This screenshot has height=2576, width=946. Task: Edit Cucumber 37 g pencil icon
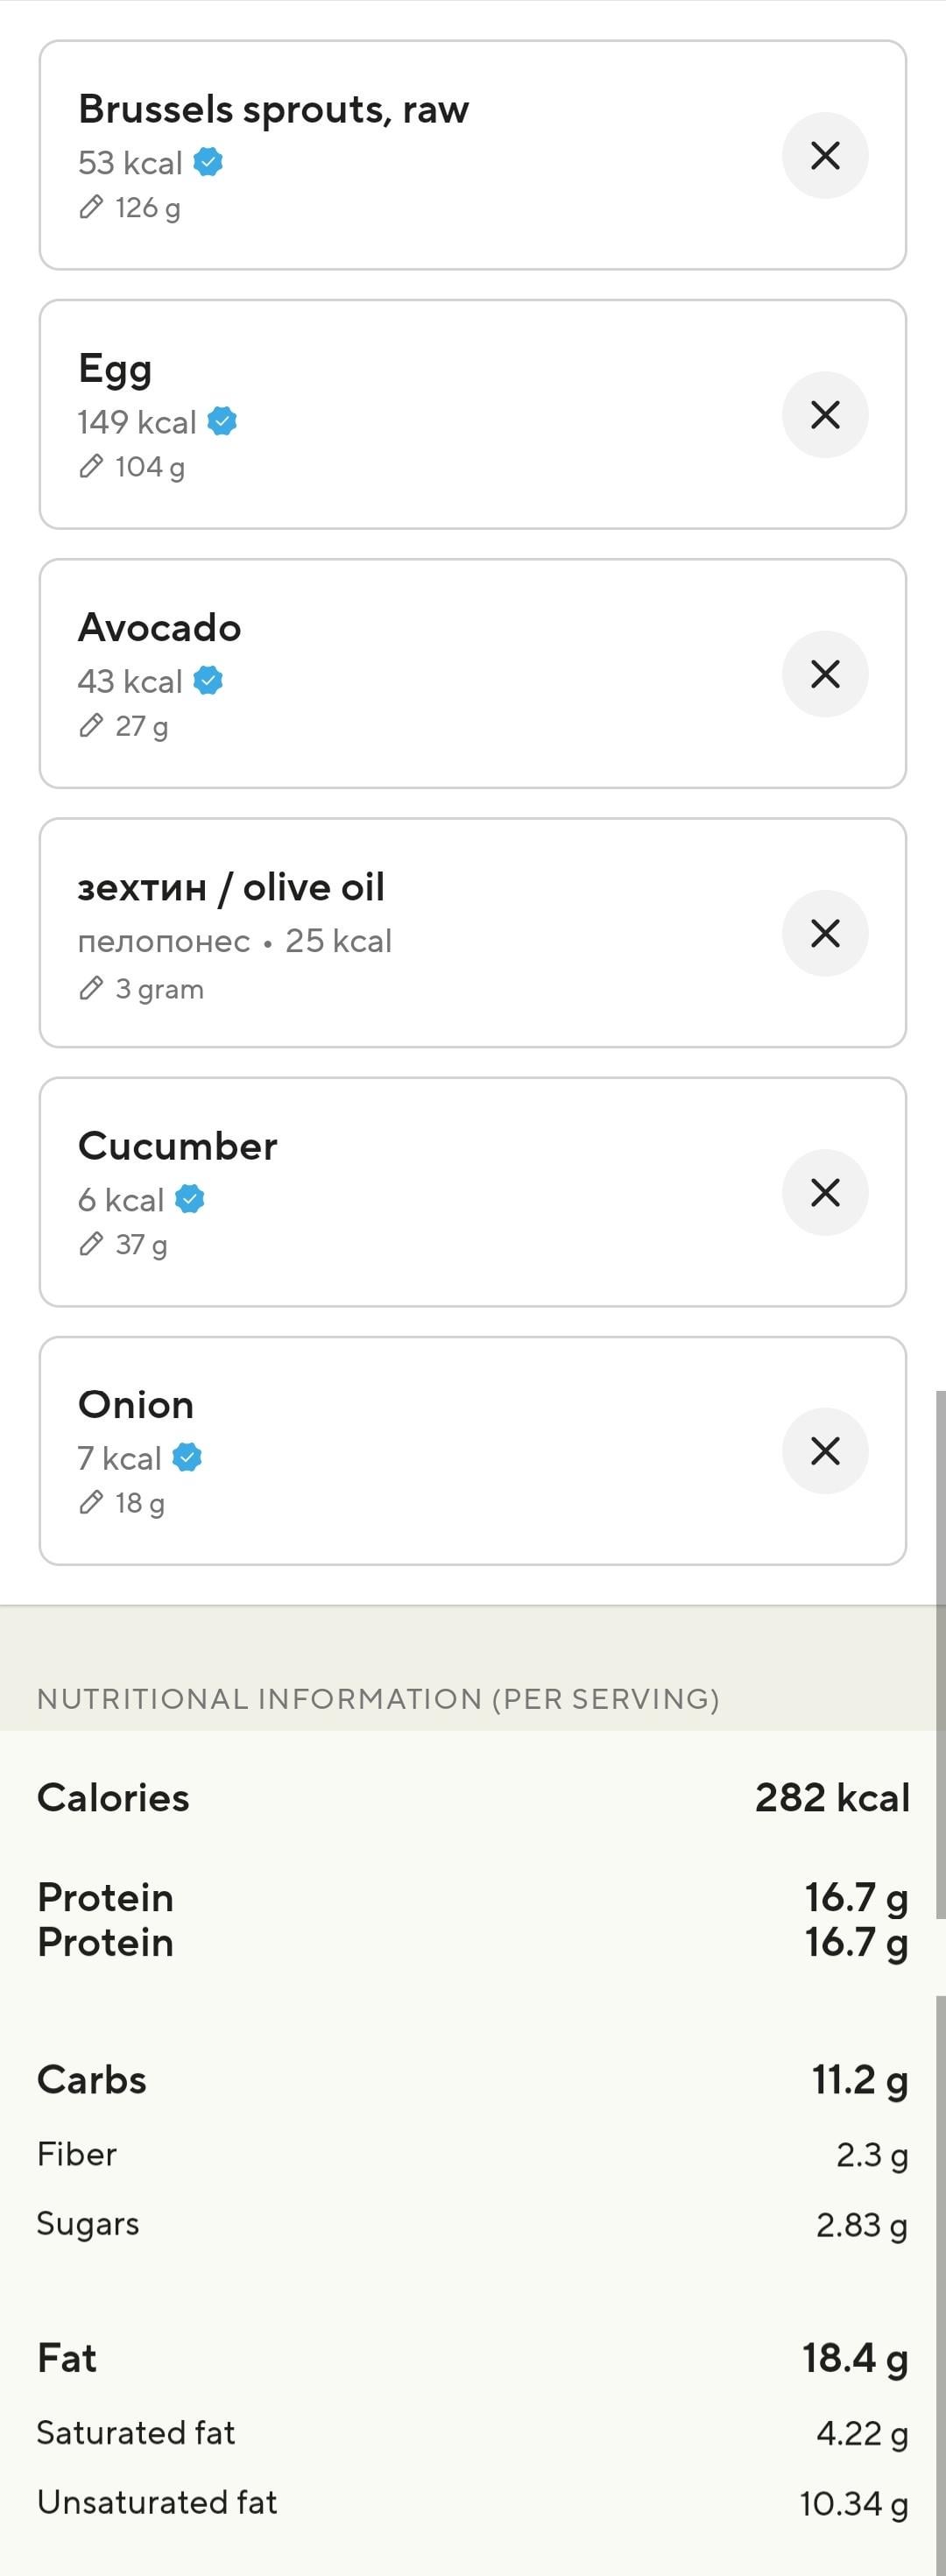(91, 1243)
